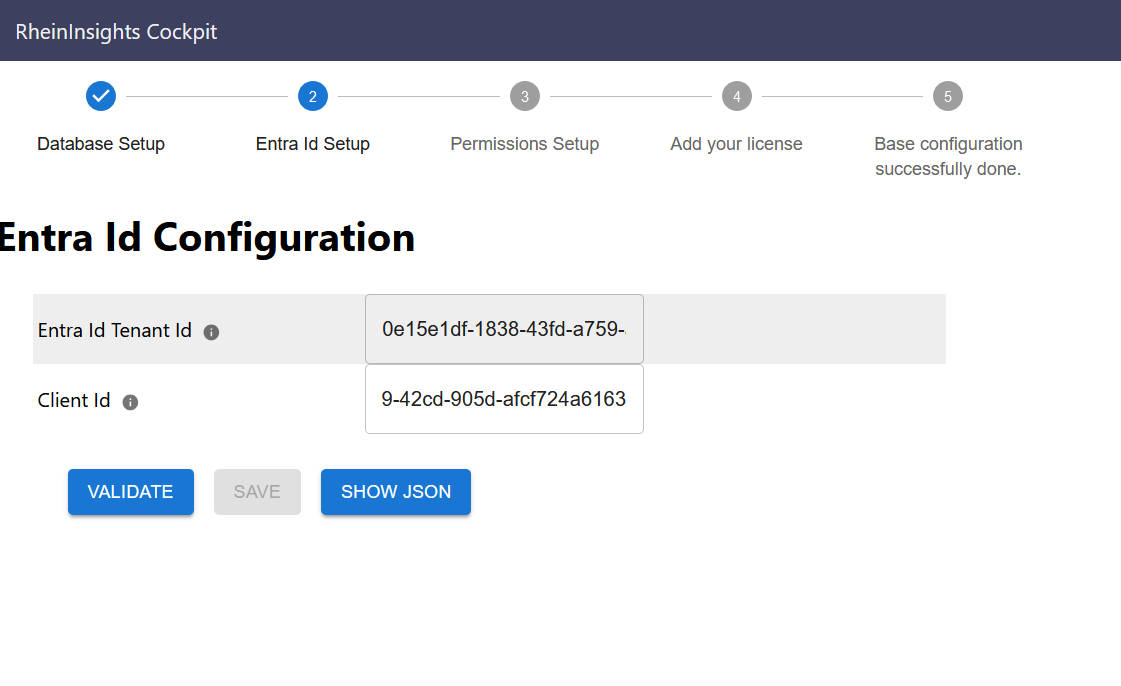Click the Client Id label text
This screenshot has height=686, width=1121.
74,400
